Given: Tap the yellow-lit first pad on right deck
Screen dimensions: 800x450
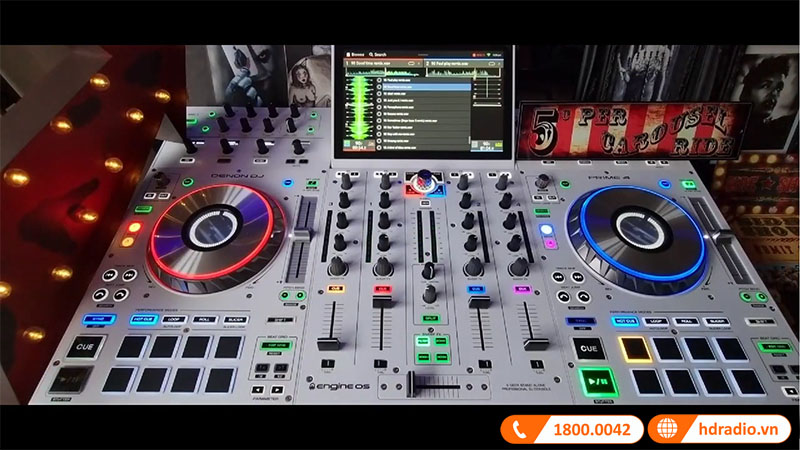Looking at the screenshot, I should 635,349.
